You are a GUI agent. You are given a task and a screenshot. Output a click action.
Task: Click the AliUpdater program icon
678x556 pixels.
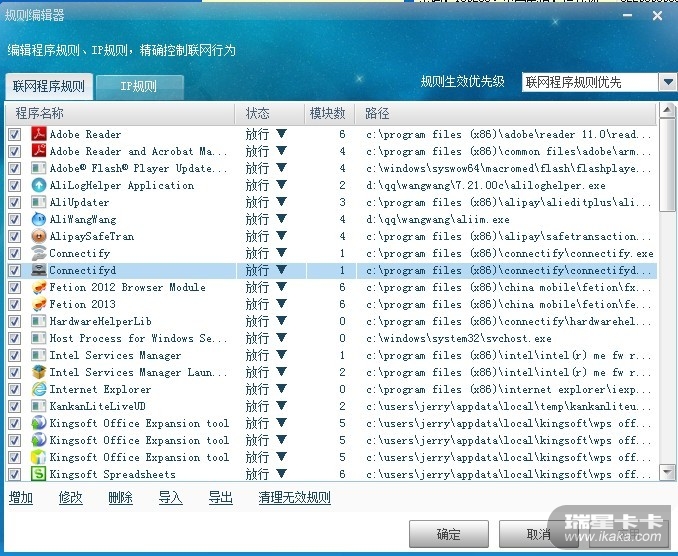(38, 202)
